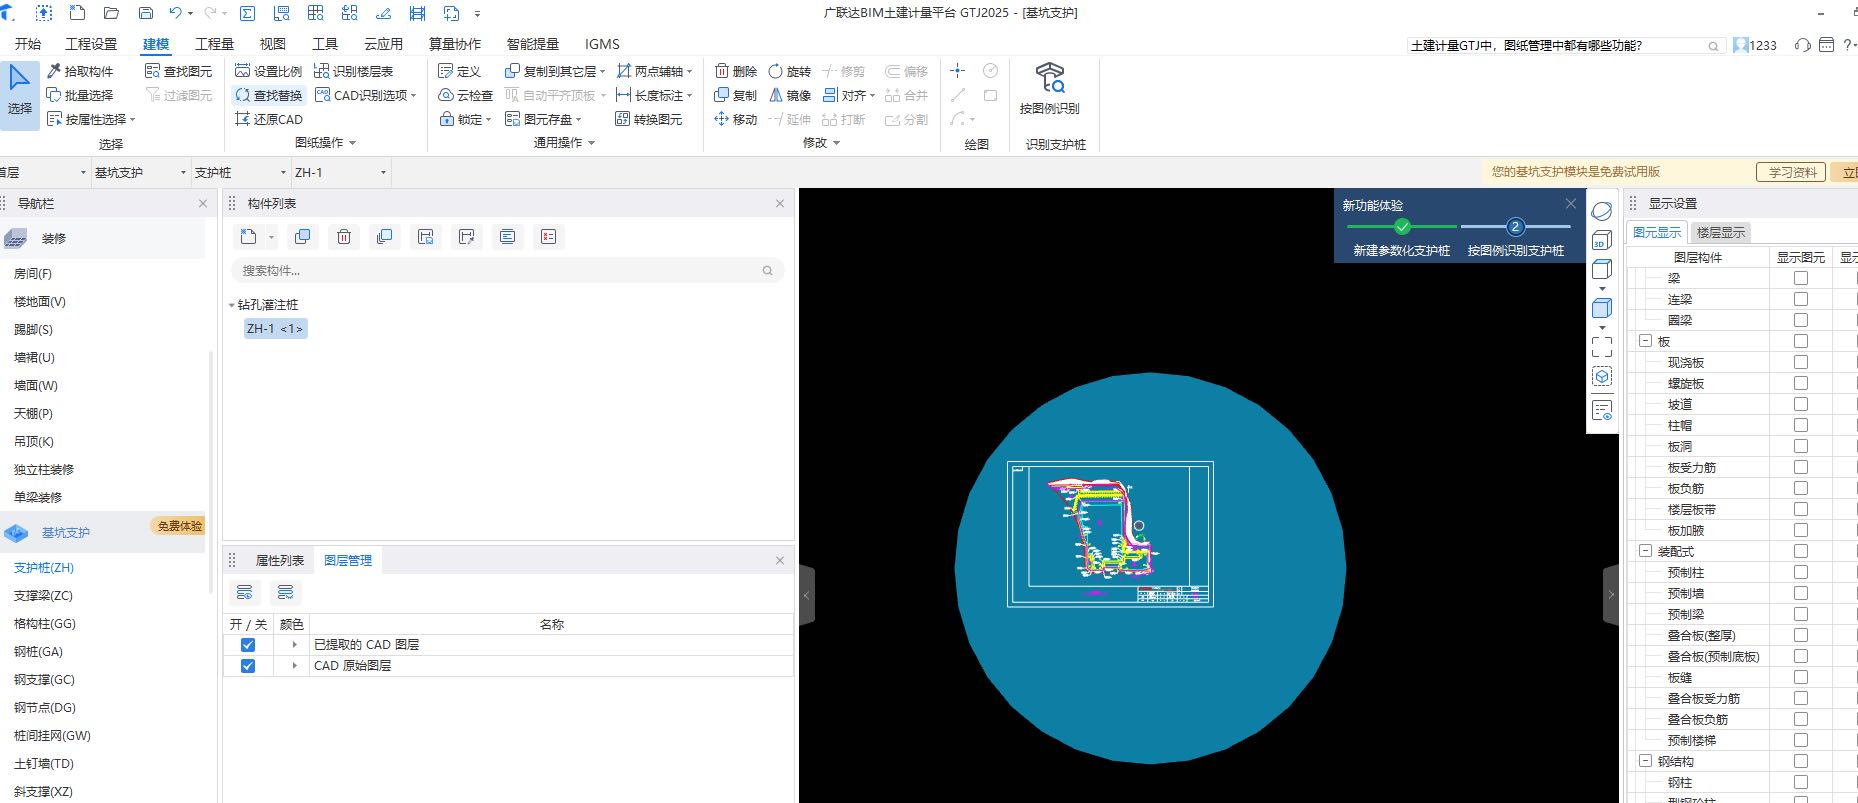This screenshot has height=803, width=1858.
Task: Open the 视图 ribbon tab
Action: click(x=273, y=44)
